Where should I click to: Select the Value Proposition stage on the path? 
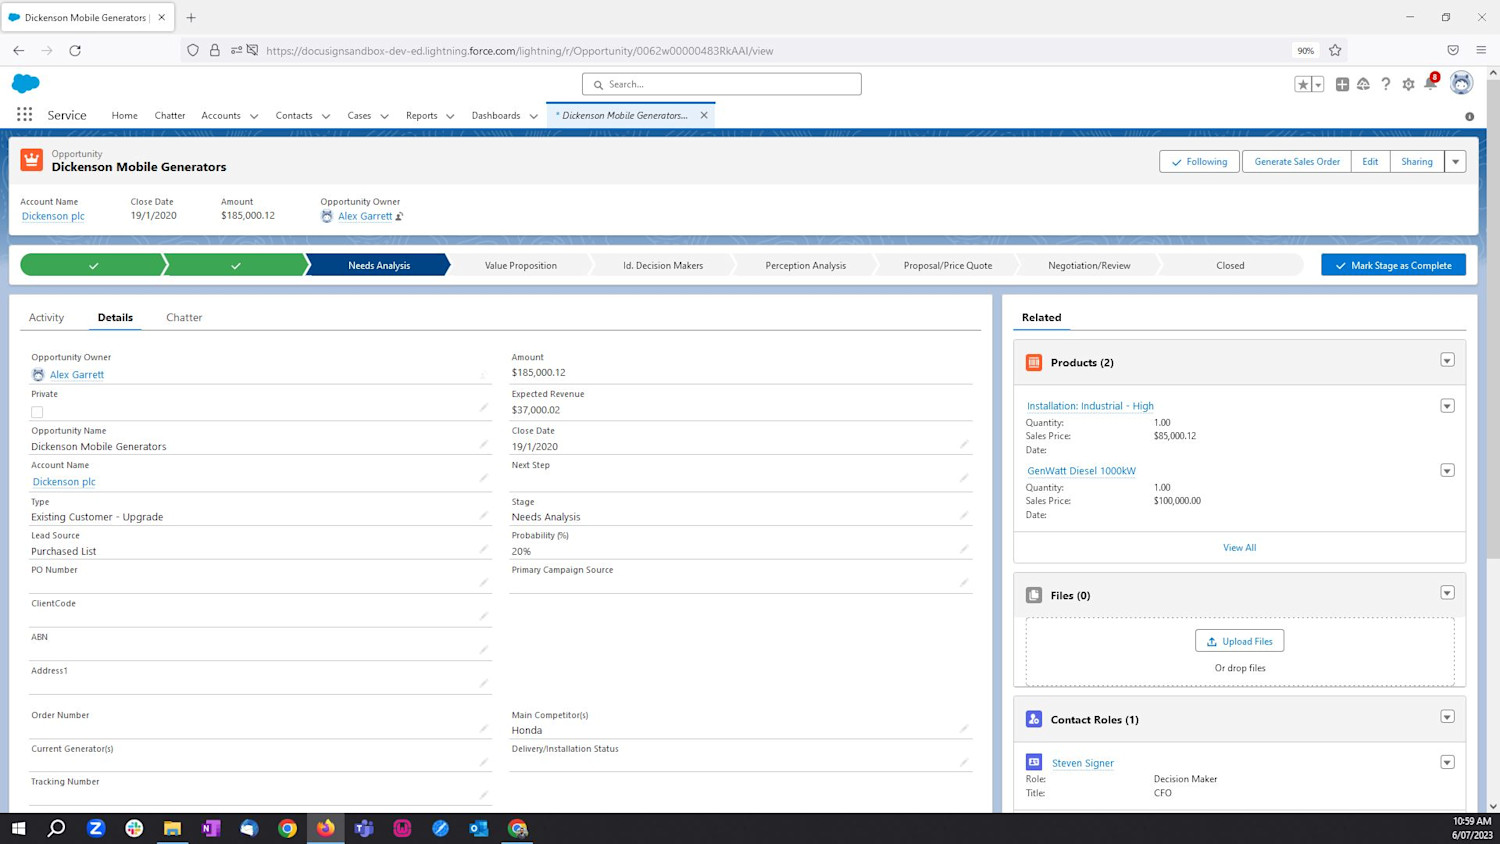click(520, 265)
